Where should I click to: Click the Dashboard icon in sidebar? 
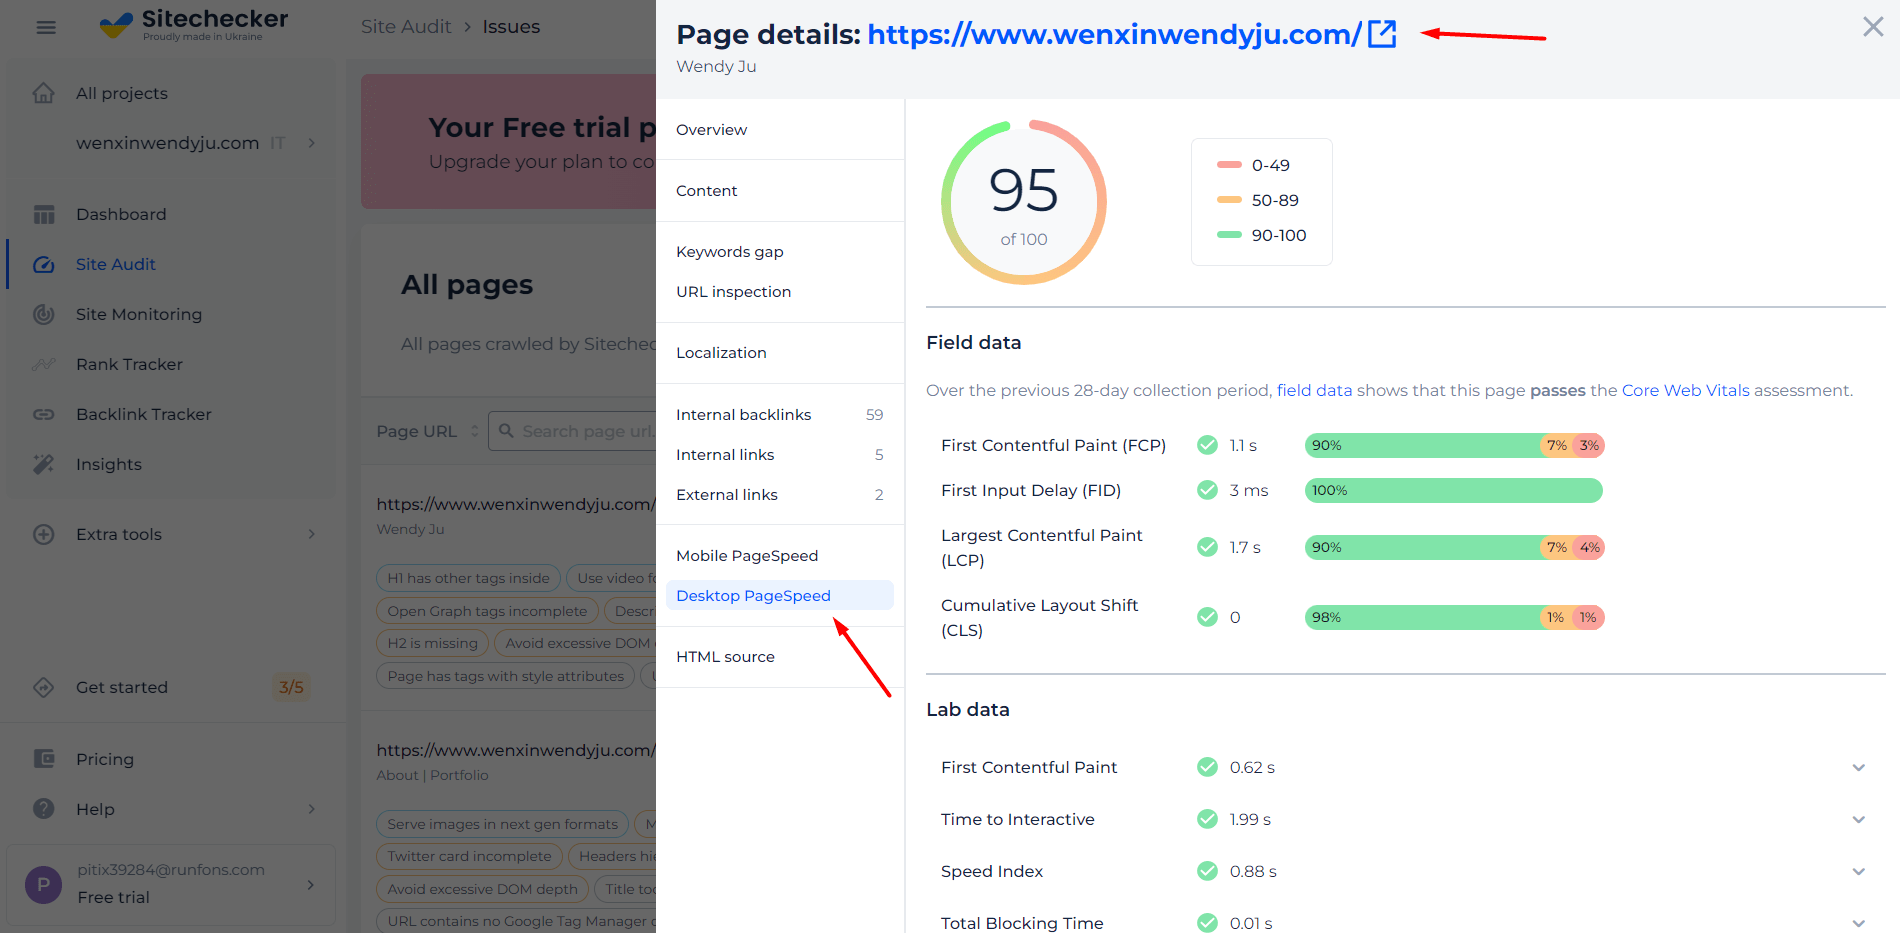(44, 214)
